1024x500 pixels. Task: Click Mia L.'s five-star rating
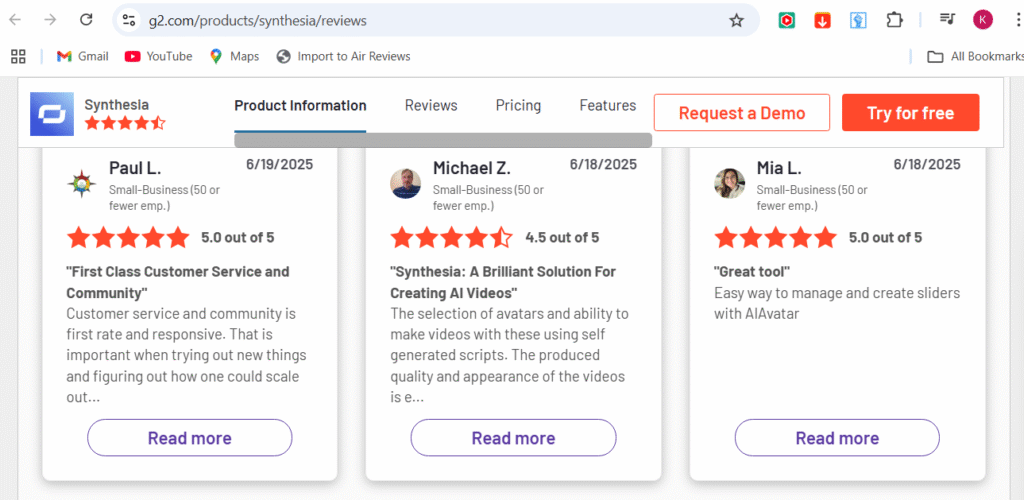[x=775, y=238]
